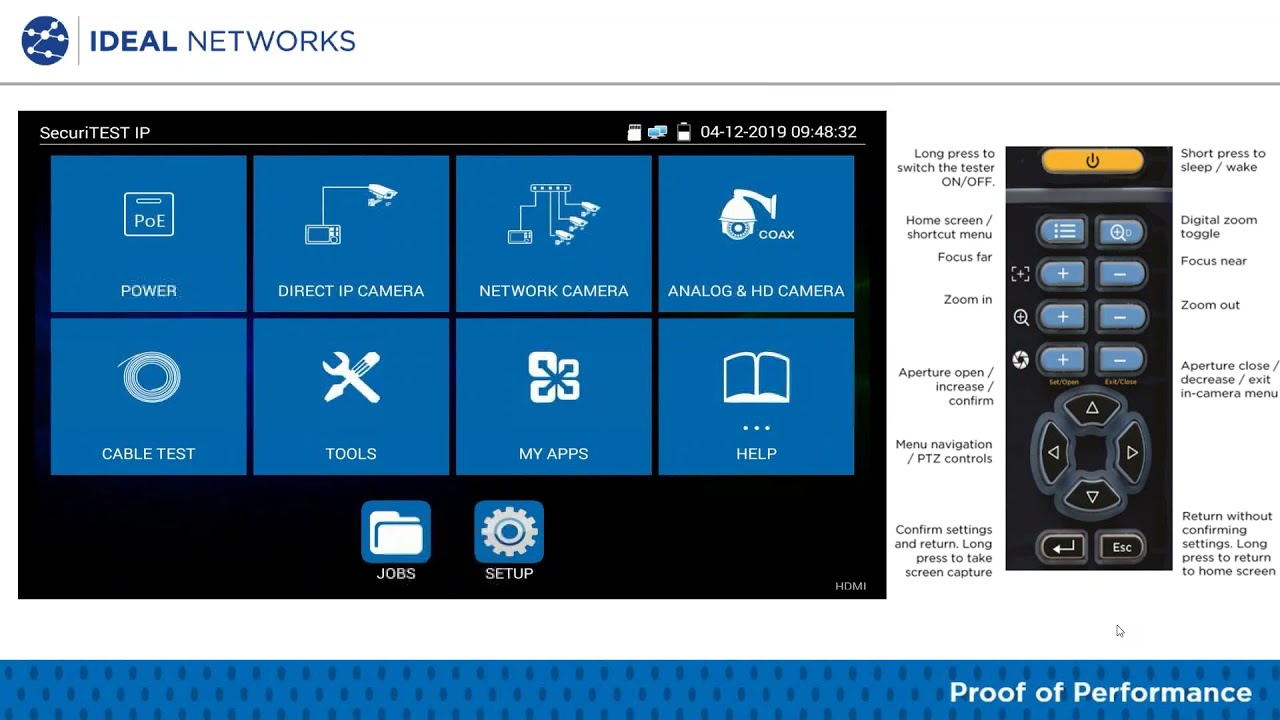Click the left arrow navigation key
The height and width of the screenshot is (720, 1280).
[x=1052, y=453]
